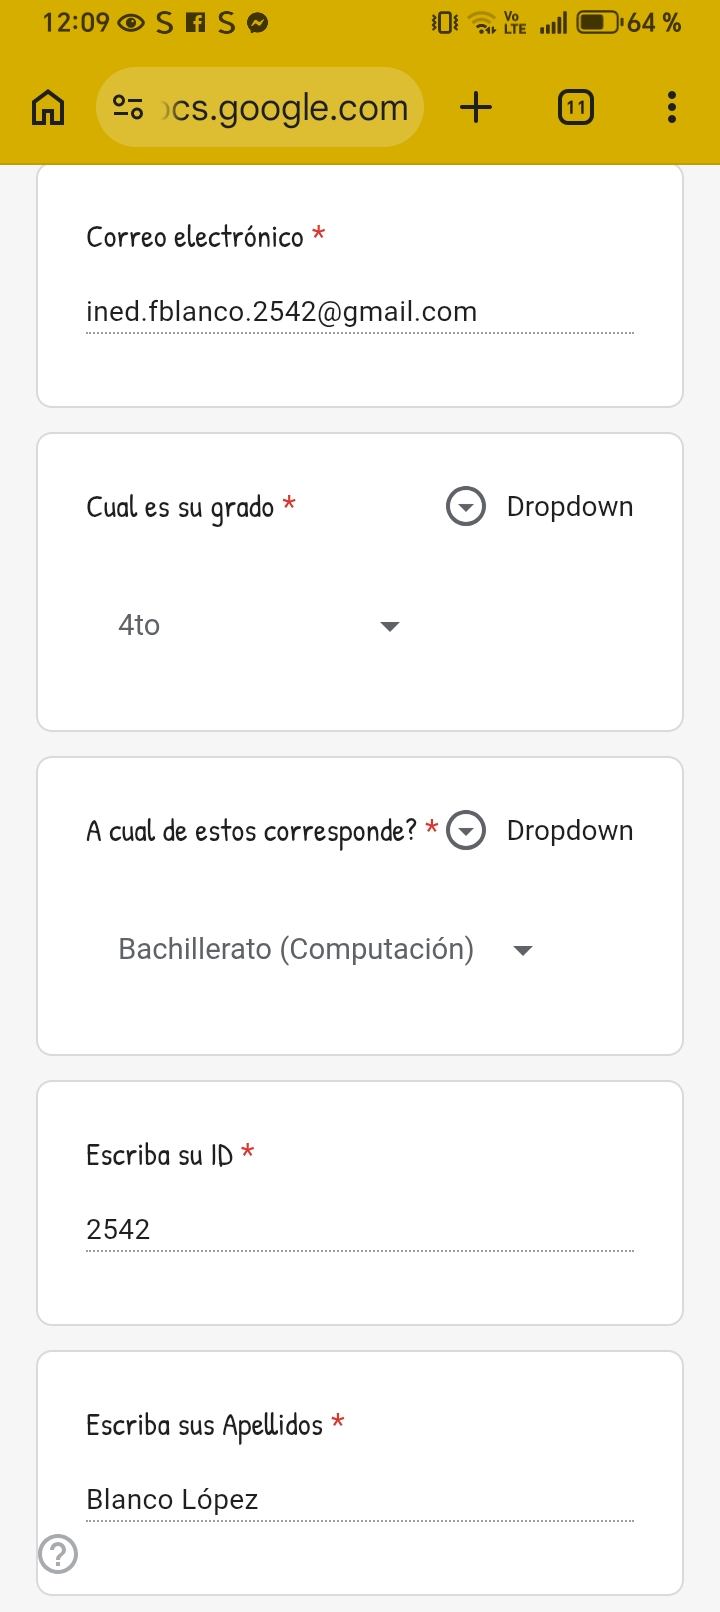The height and width of the screenshot is (1612, 720).
Task: Tap dropdown type icon beside corresponde question
Action: point(465,831)
